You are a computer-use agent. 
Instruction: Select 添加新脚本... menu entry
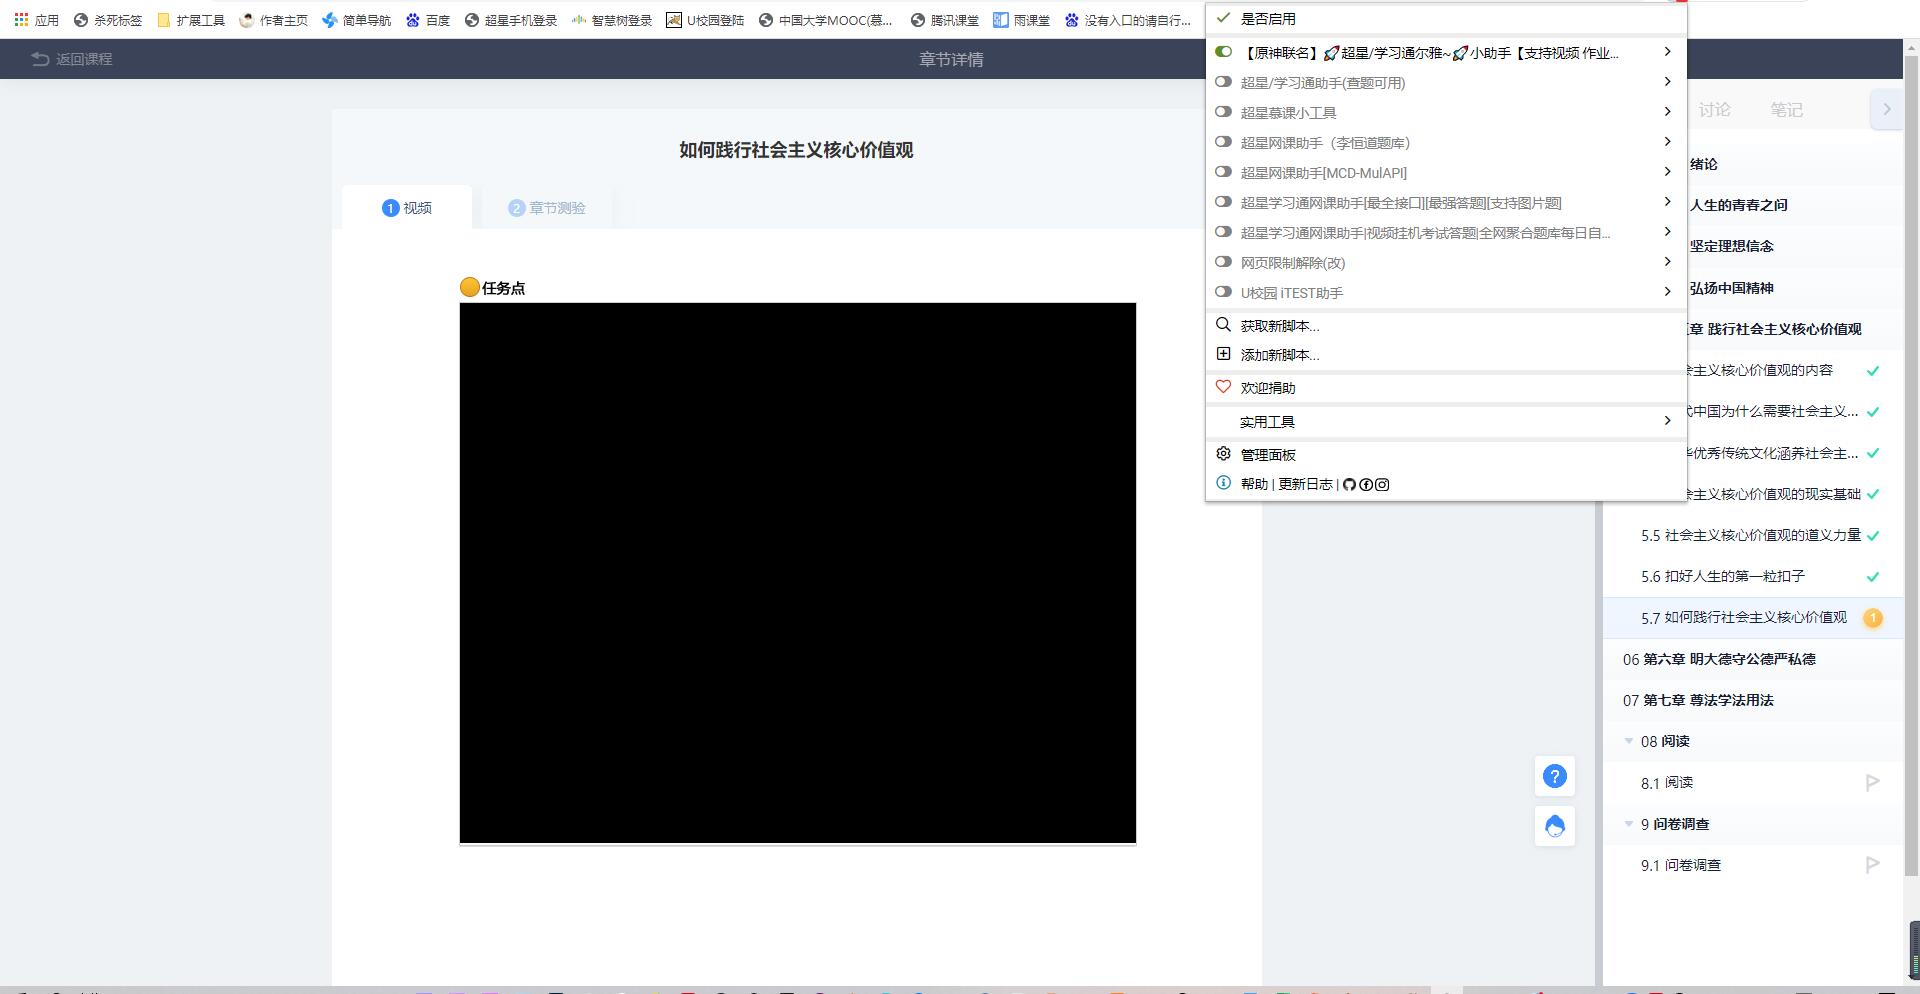click(x=1446, y=355)
